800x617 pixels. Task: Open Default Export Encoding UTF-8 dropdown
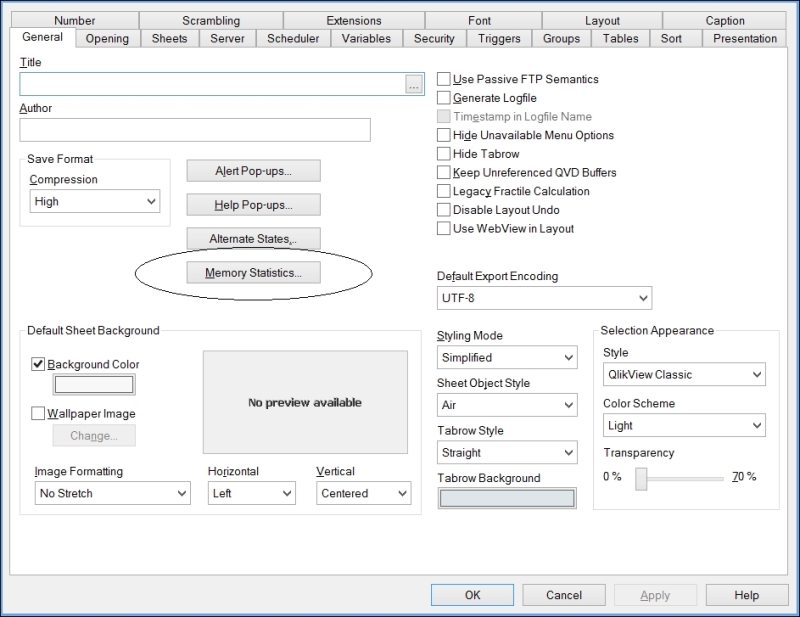(x=544, y=298)
